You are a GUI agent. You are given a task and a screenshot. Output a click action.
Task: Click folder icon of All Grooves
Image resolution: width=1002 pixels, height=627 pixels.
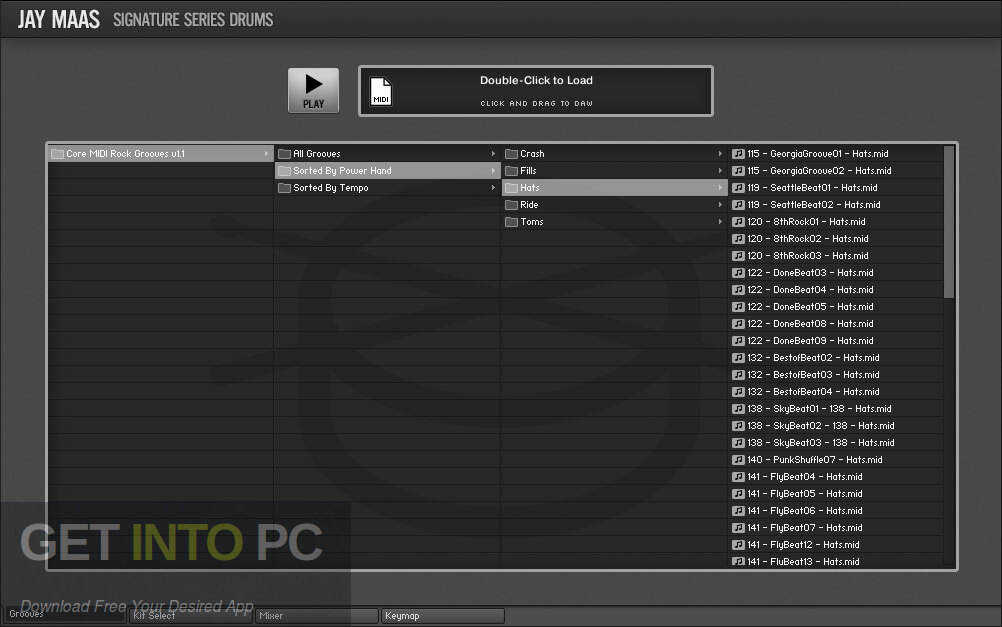tap(284, 153)
